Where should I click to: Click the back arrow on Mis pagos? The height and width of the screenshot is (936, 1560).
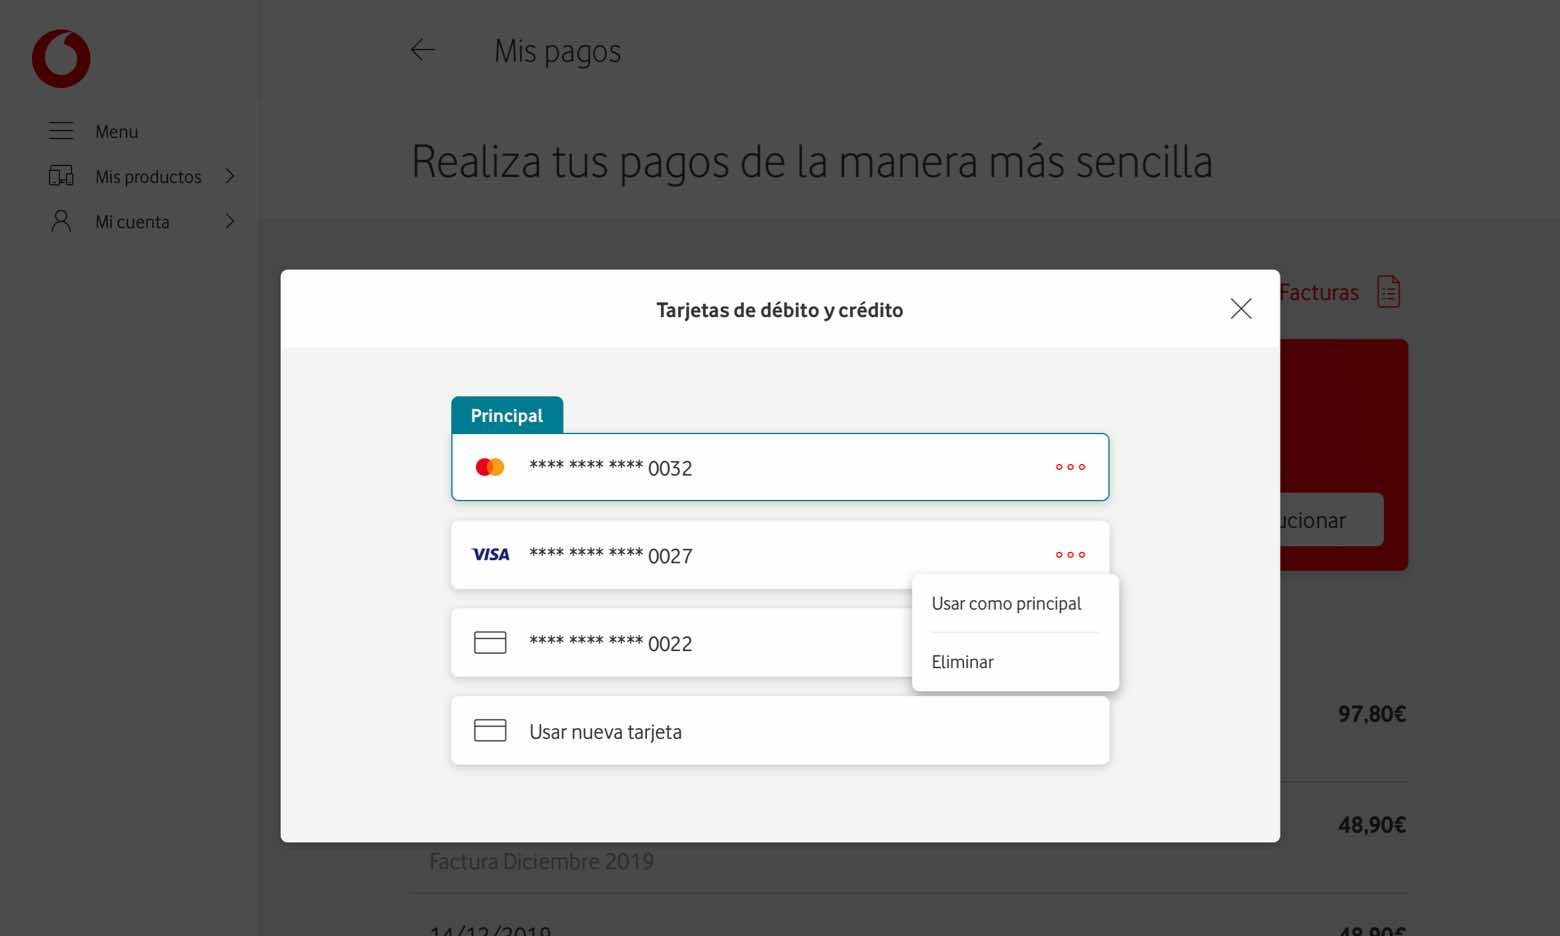(x=422, y=50)
